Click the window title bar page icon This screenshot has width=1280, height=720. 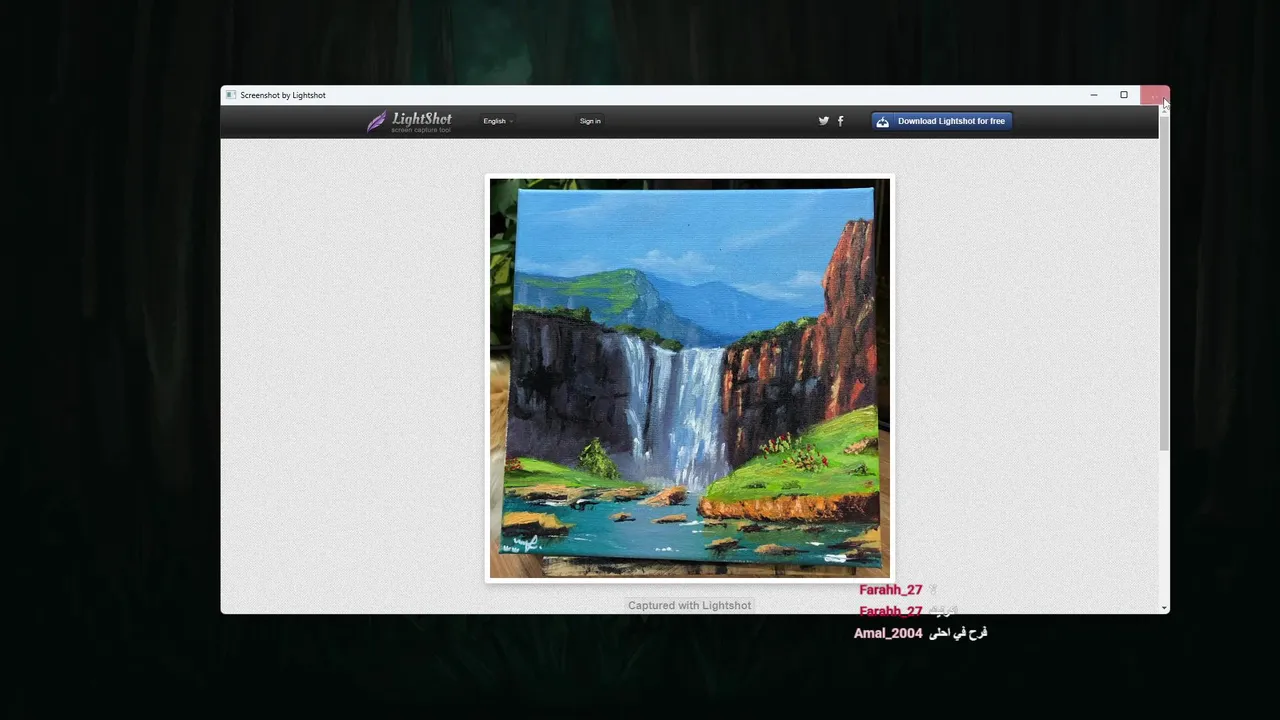coord(231,95)
